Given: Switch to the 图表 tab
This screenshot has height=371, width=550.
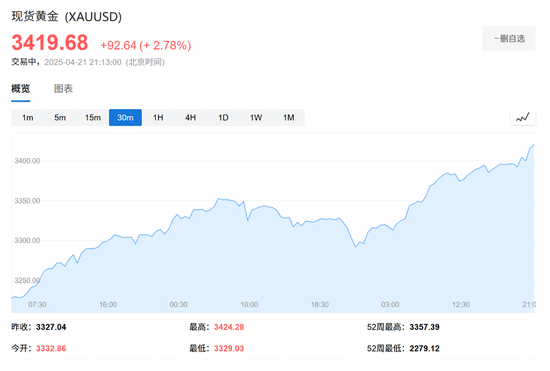Looking at the screenshot, I should point(63,89).
